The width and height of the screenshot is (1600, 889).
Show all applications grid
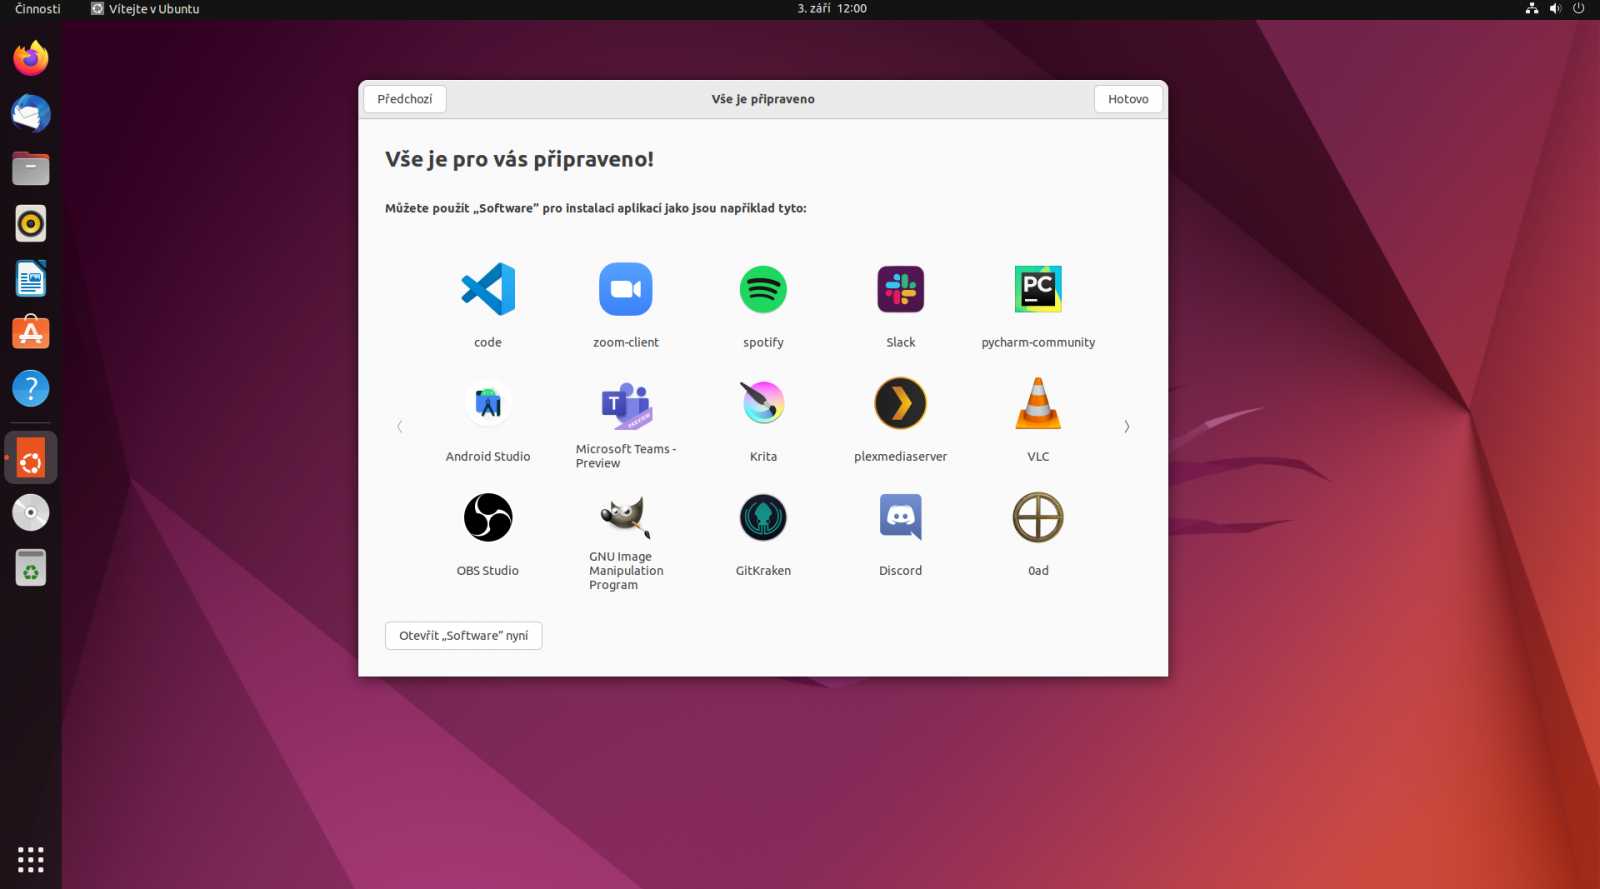tap(31, 859)
